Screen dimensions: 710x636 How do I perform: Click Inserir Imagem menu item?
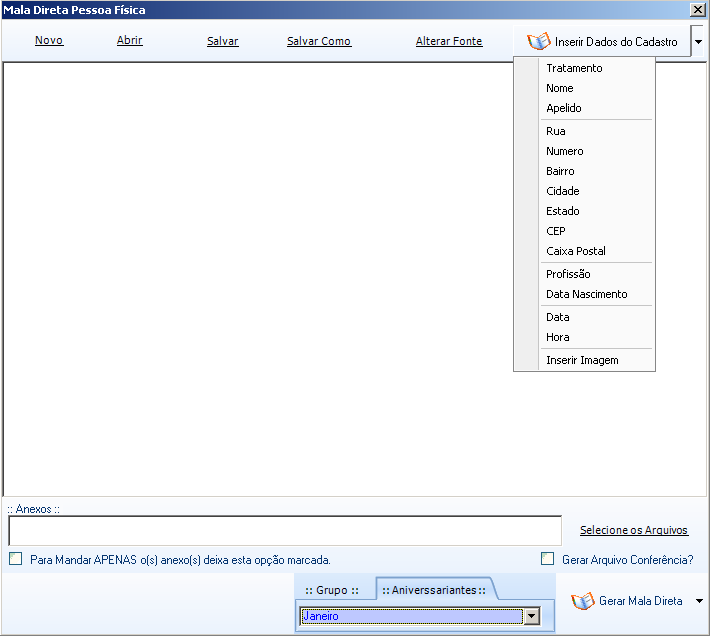tap(582, 360)
